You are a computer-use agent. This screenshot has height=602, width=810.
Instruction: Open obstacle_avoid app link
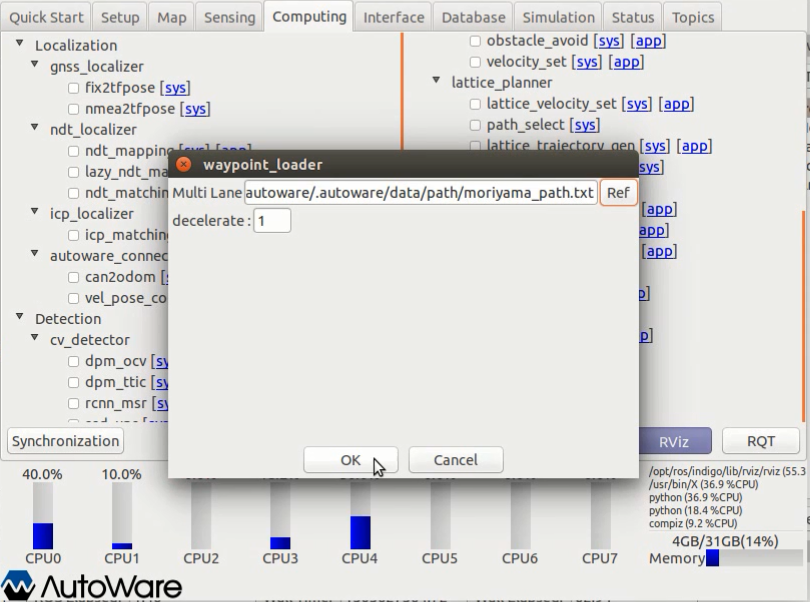point(648,41)
